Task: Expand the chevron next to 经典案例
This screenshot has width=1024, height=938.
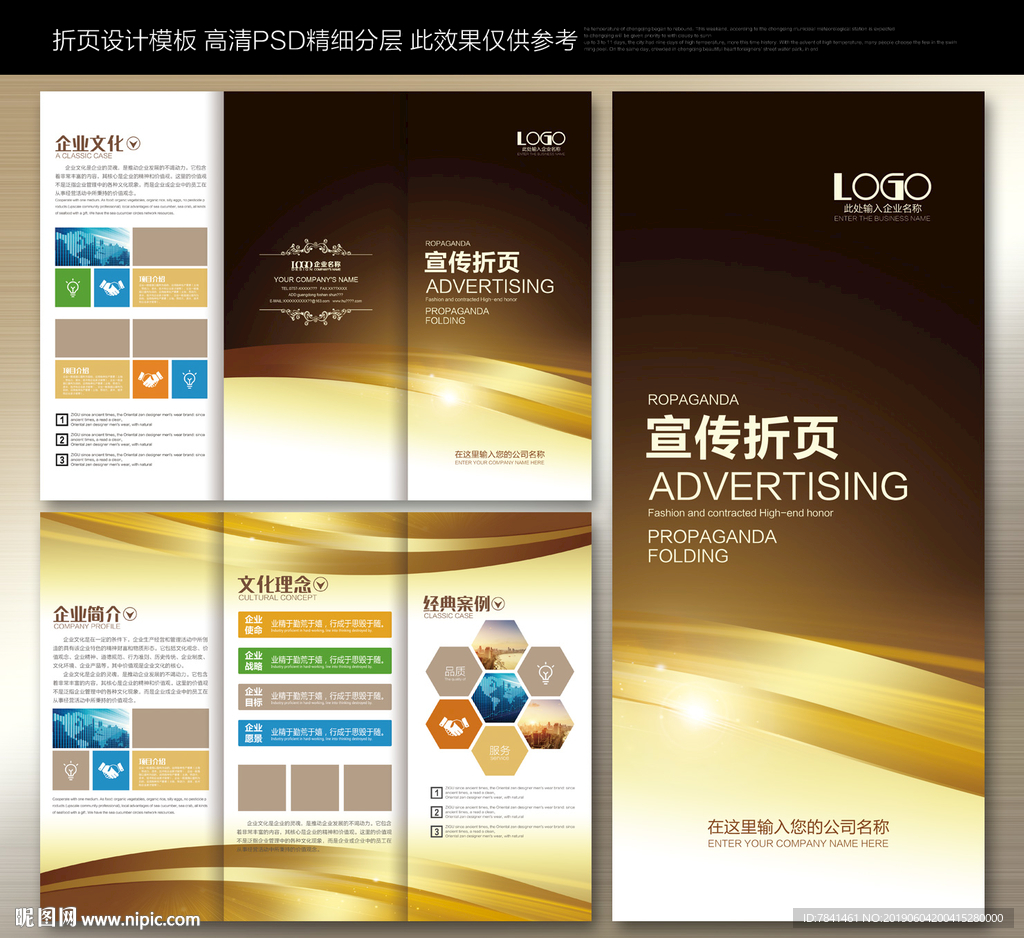Action: tap(498, 604)
